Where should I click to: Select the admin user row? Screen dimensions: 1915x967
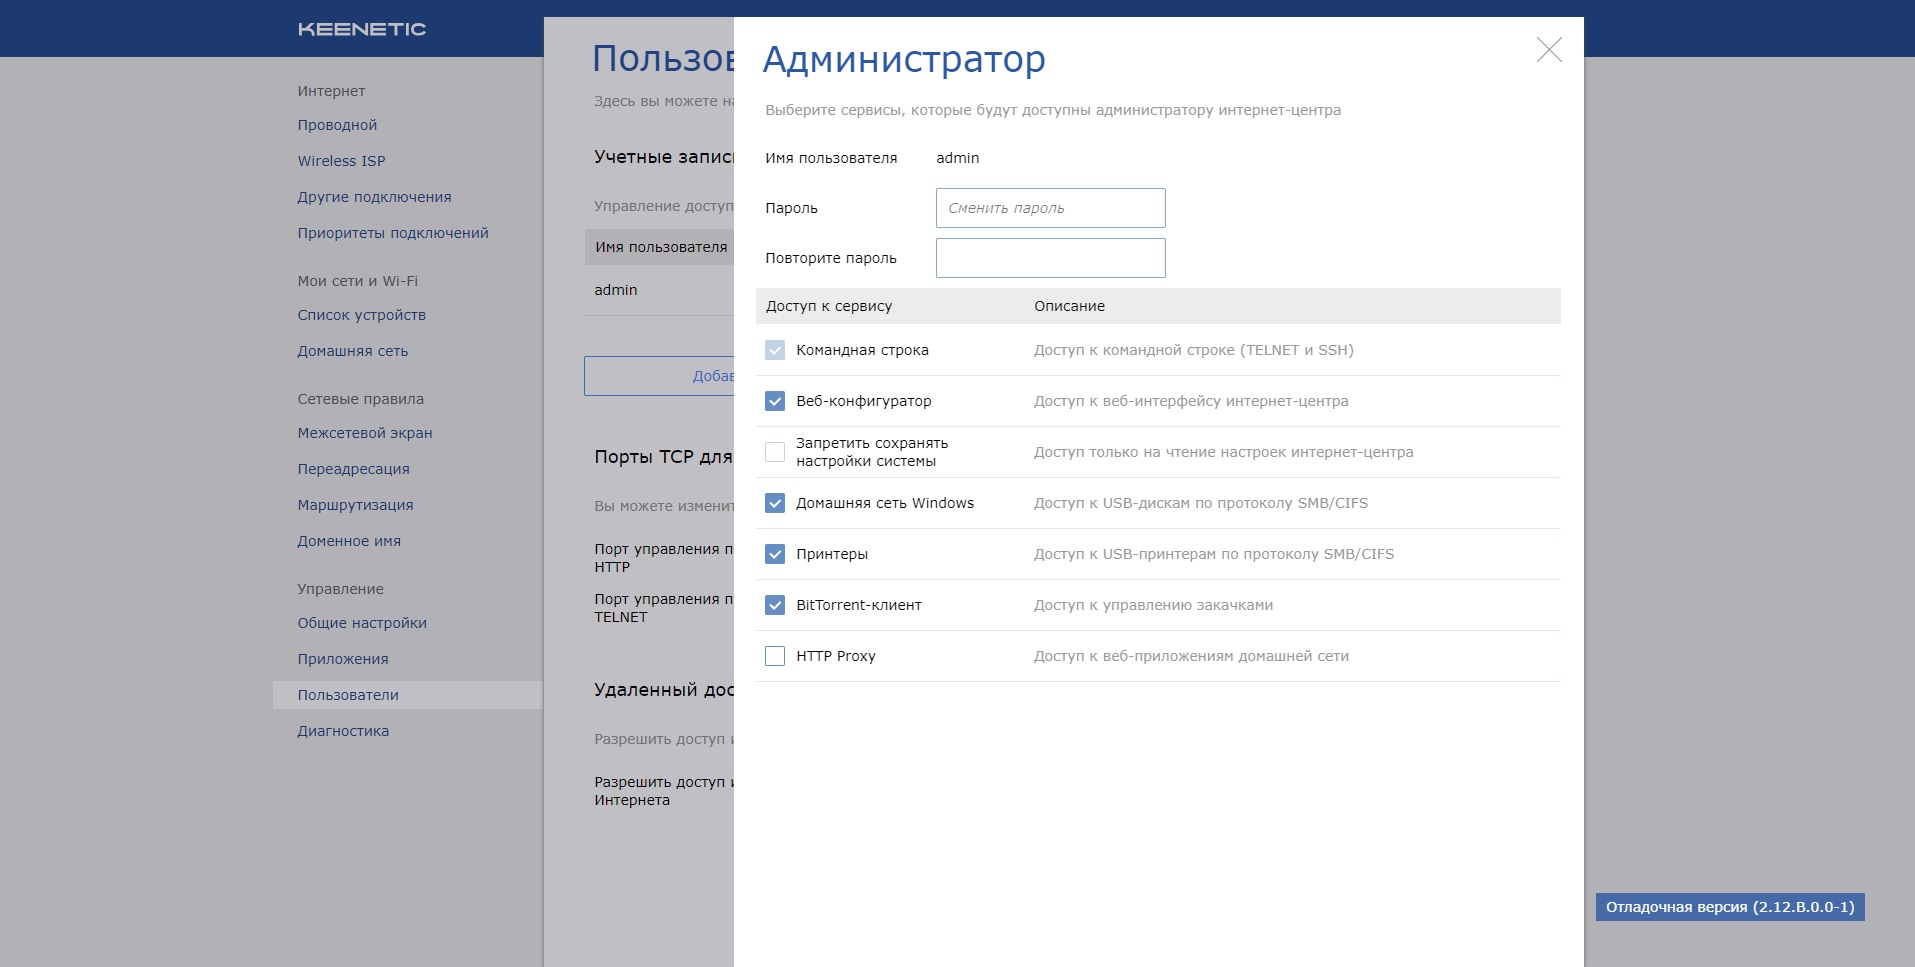coord(659,290)
